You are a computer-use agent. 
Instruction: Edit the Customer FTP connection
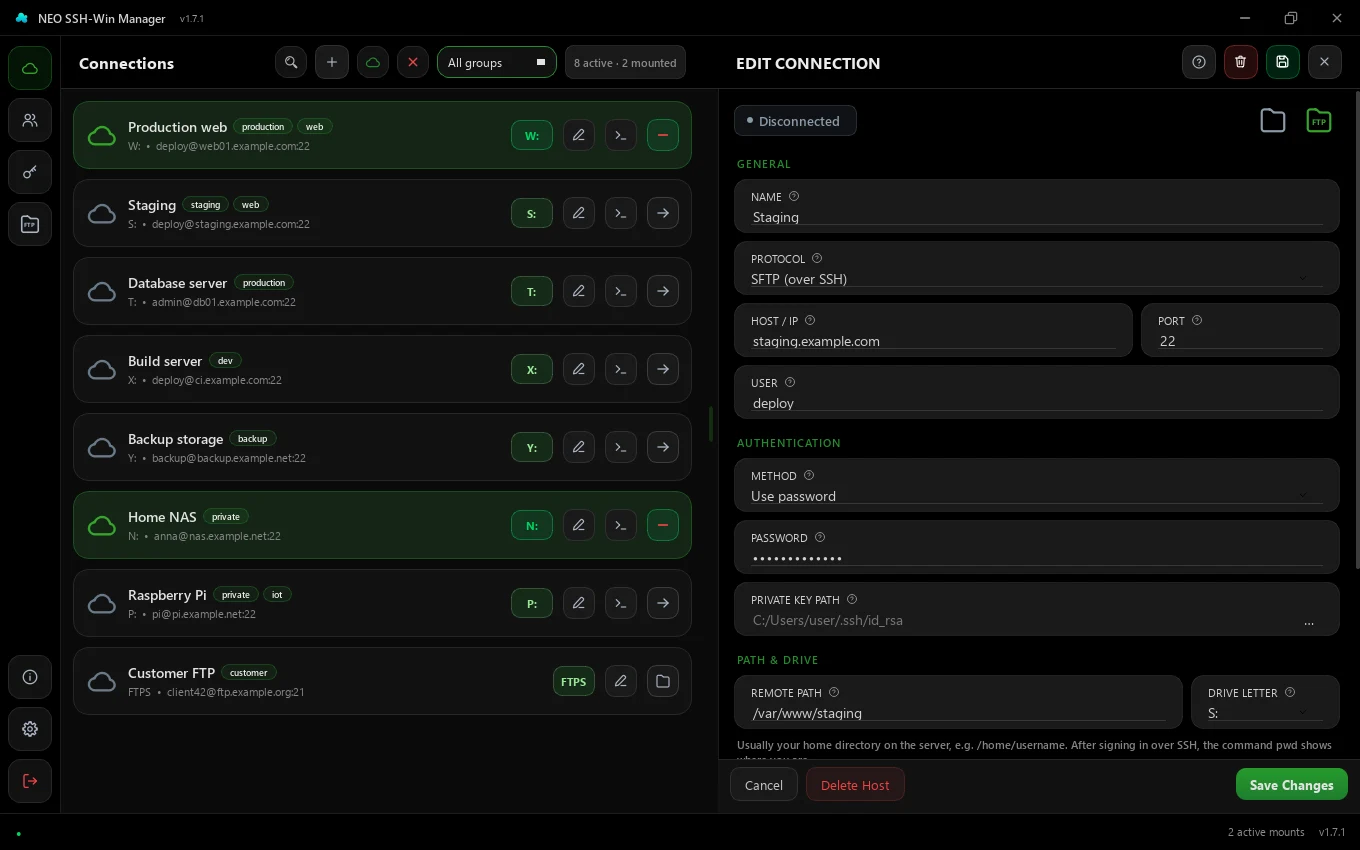tap(621, 681)
